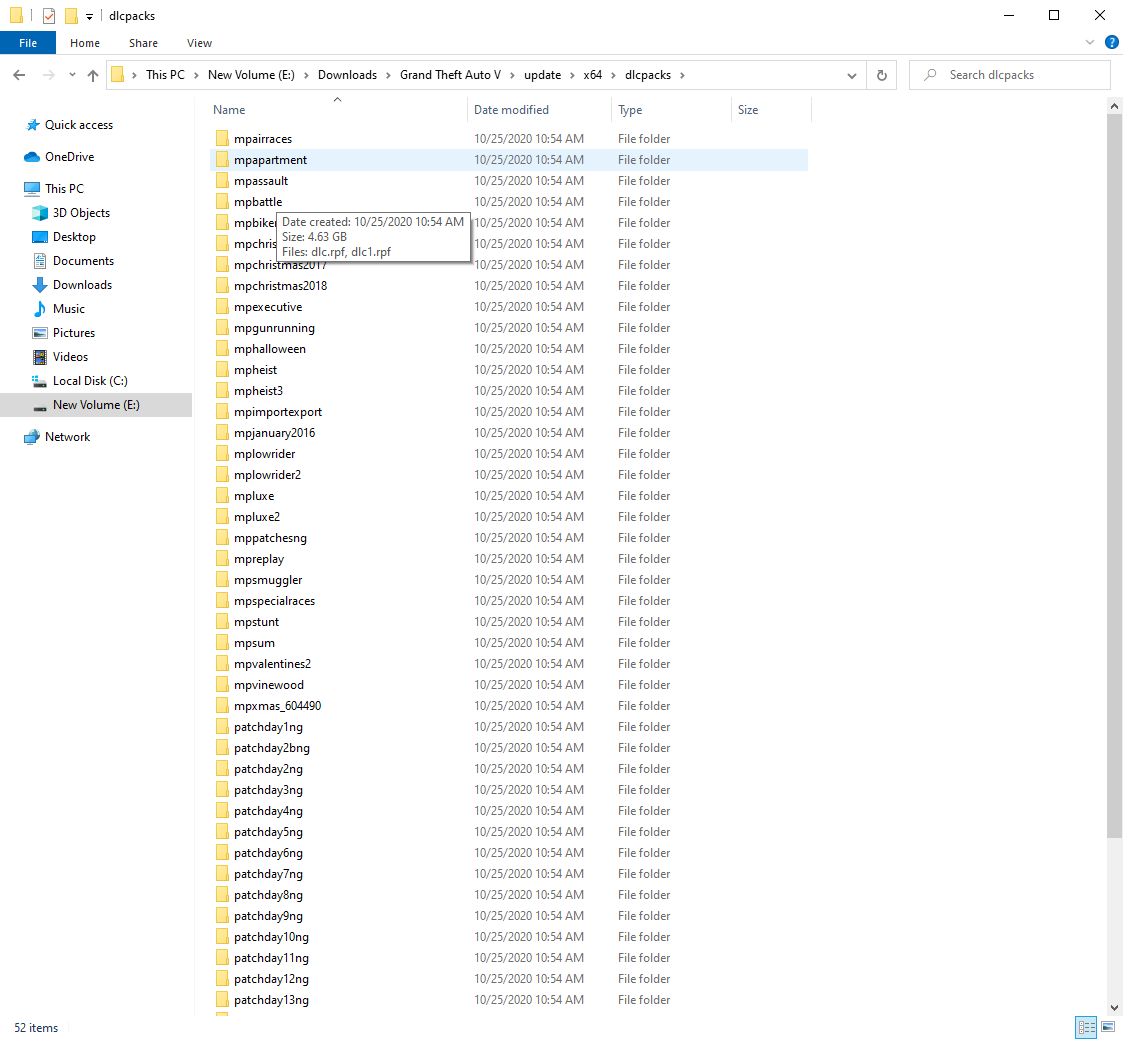Click the scrollbar up arrow

[1114, 106]
